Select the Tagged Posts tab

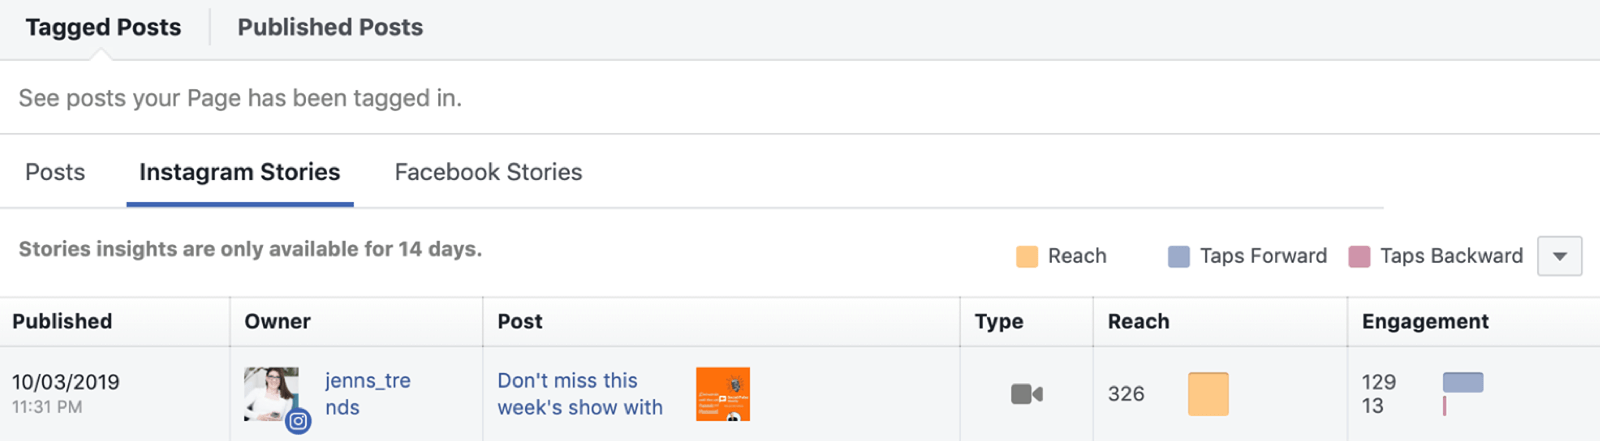point(103,28)
